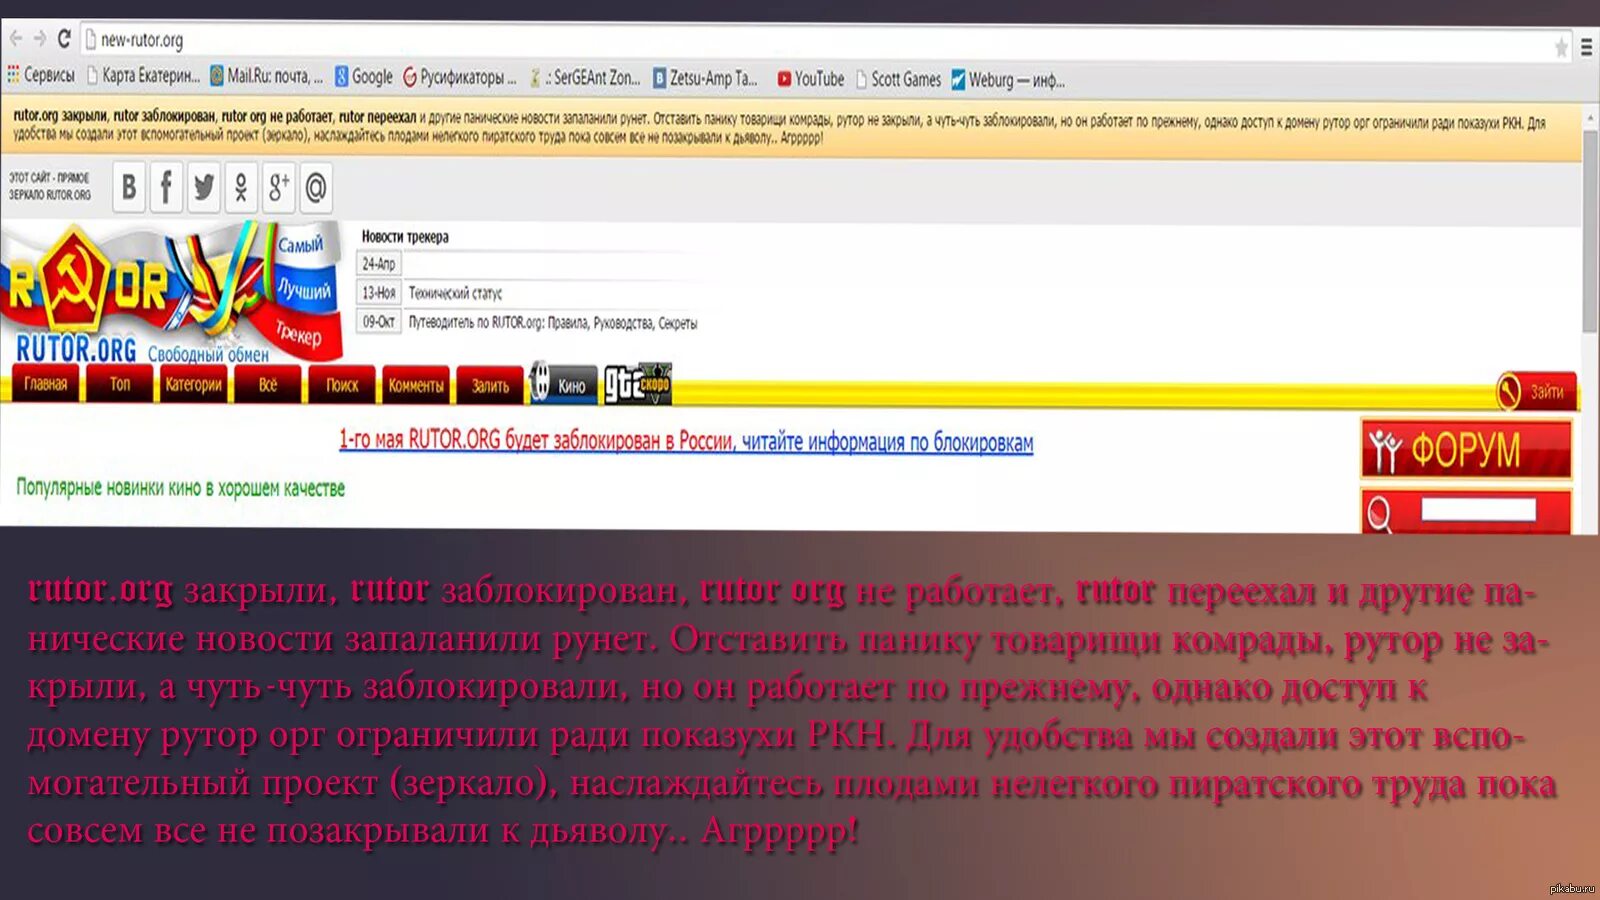This screenshot has height=900, width=1600.
Task: Click the browser forward arrow
Action: 40,38
